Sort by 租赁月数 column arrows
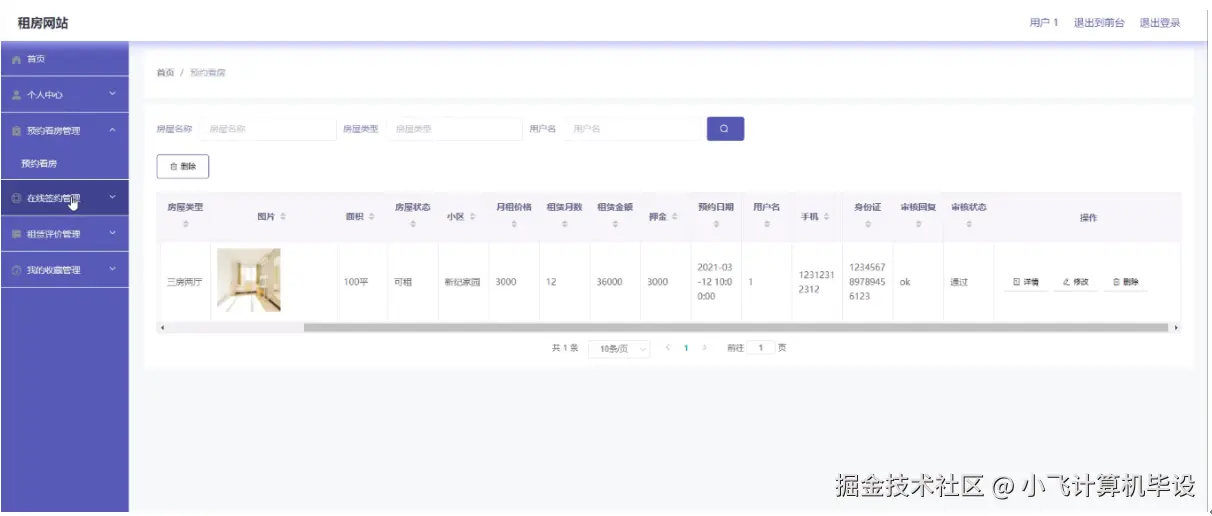 (564, 225)
